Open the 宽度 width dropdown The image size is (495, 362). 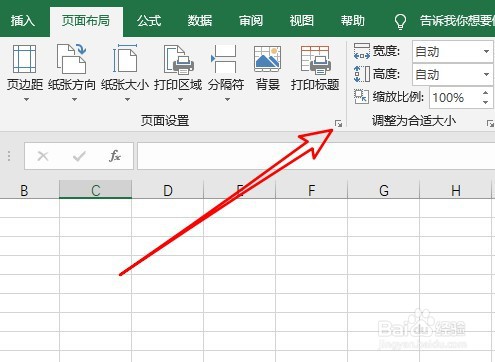pos(486,51)
